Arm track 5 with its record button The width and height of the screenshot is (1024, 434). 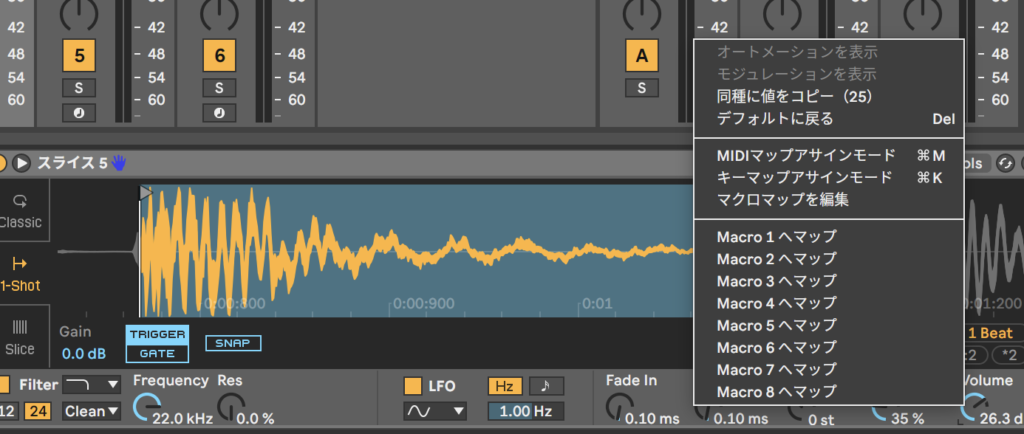79,112
